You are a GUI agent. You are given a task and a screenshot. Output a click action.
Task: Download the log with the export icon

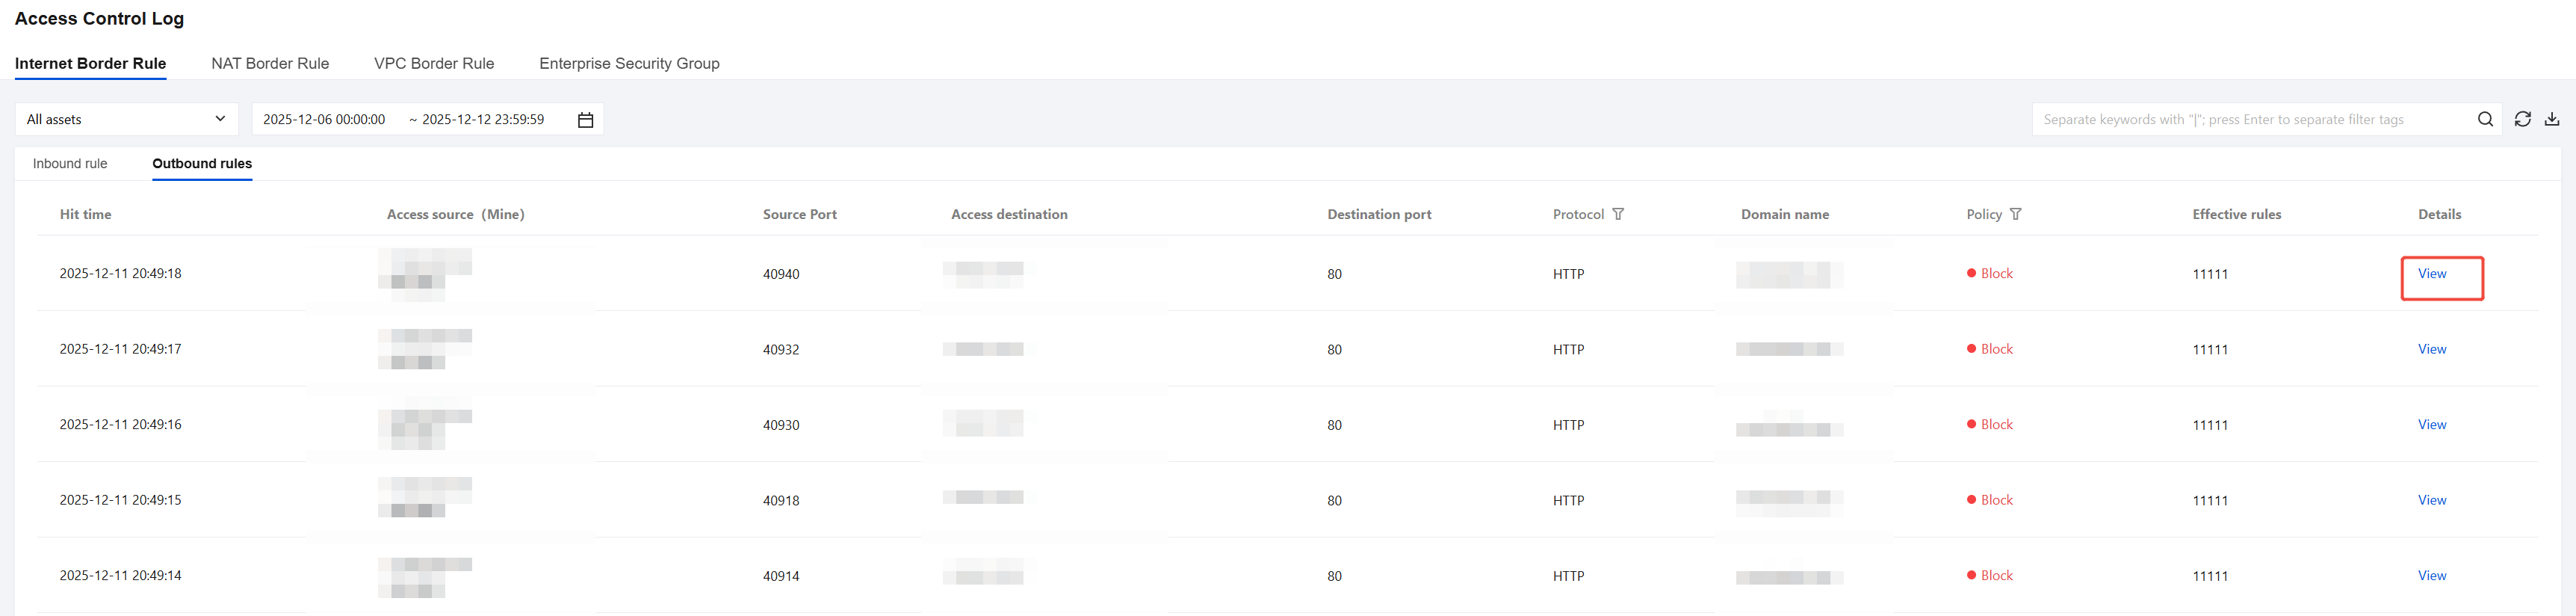[2552, 120]
